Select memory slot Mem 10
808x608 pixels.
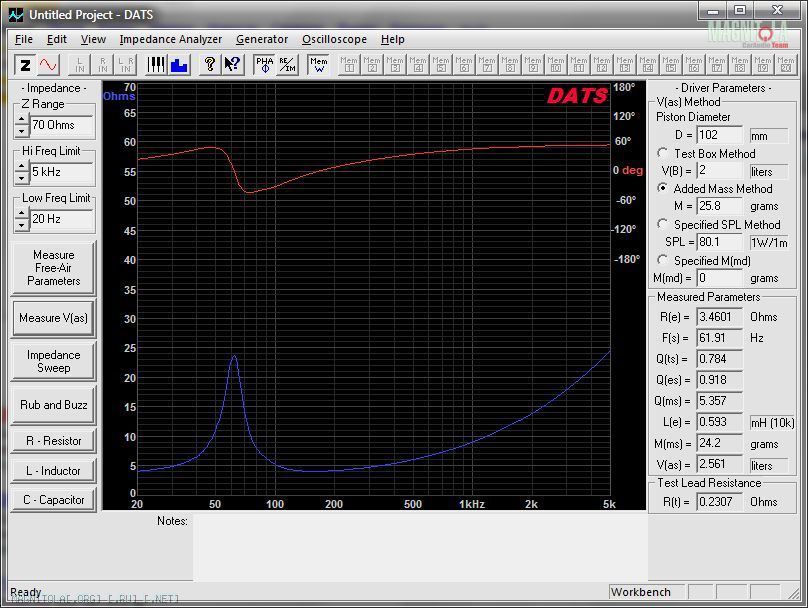click(x=556, y=65)
